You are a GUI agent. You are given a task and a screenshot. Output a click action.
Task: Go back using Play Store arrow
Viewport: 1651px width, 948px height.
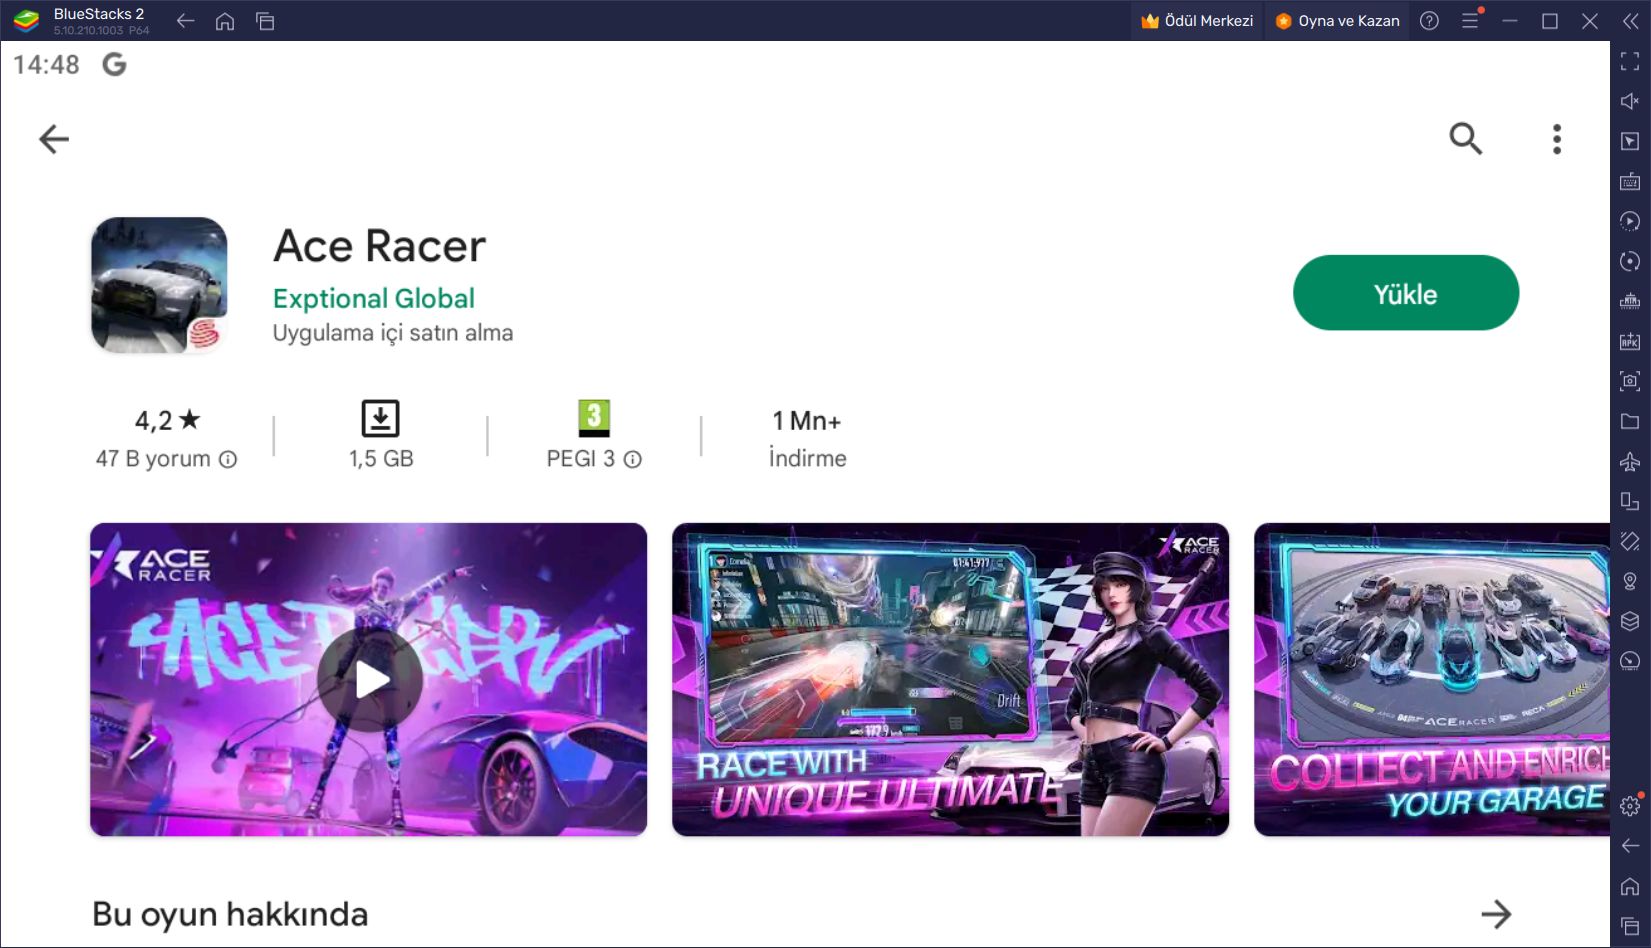pyautogui.click(x=54, y=139)
